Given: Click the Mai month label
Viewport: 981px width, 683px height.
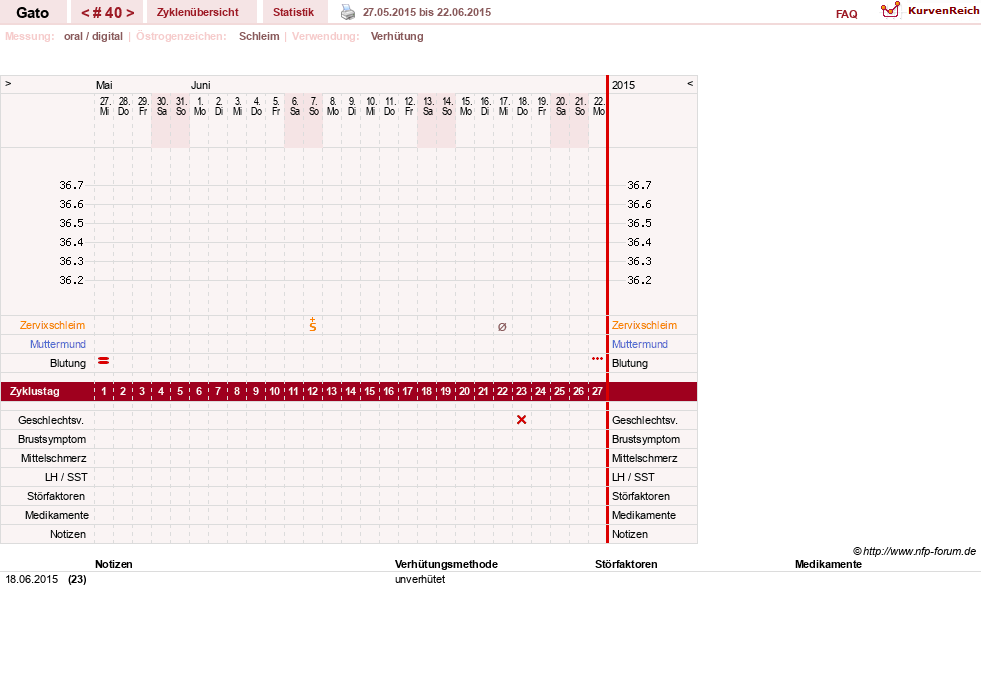Looking at the screenshot, I should 104,85.
